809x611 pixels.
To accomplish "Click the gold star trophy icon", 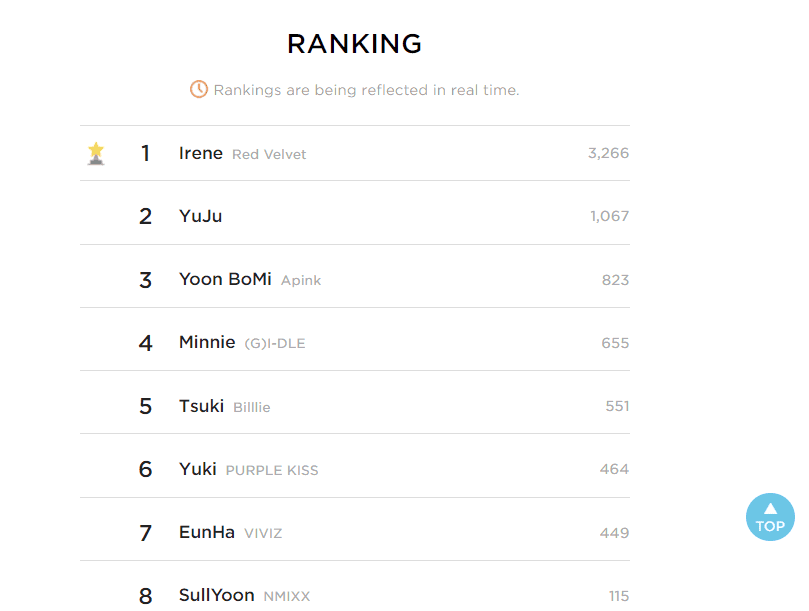I will click(96, 153).
